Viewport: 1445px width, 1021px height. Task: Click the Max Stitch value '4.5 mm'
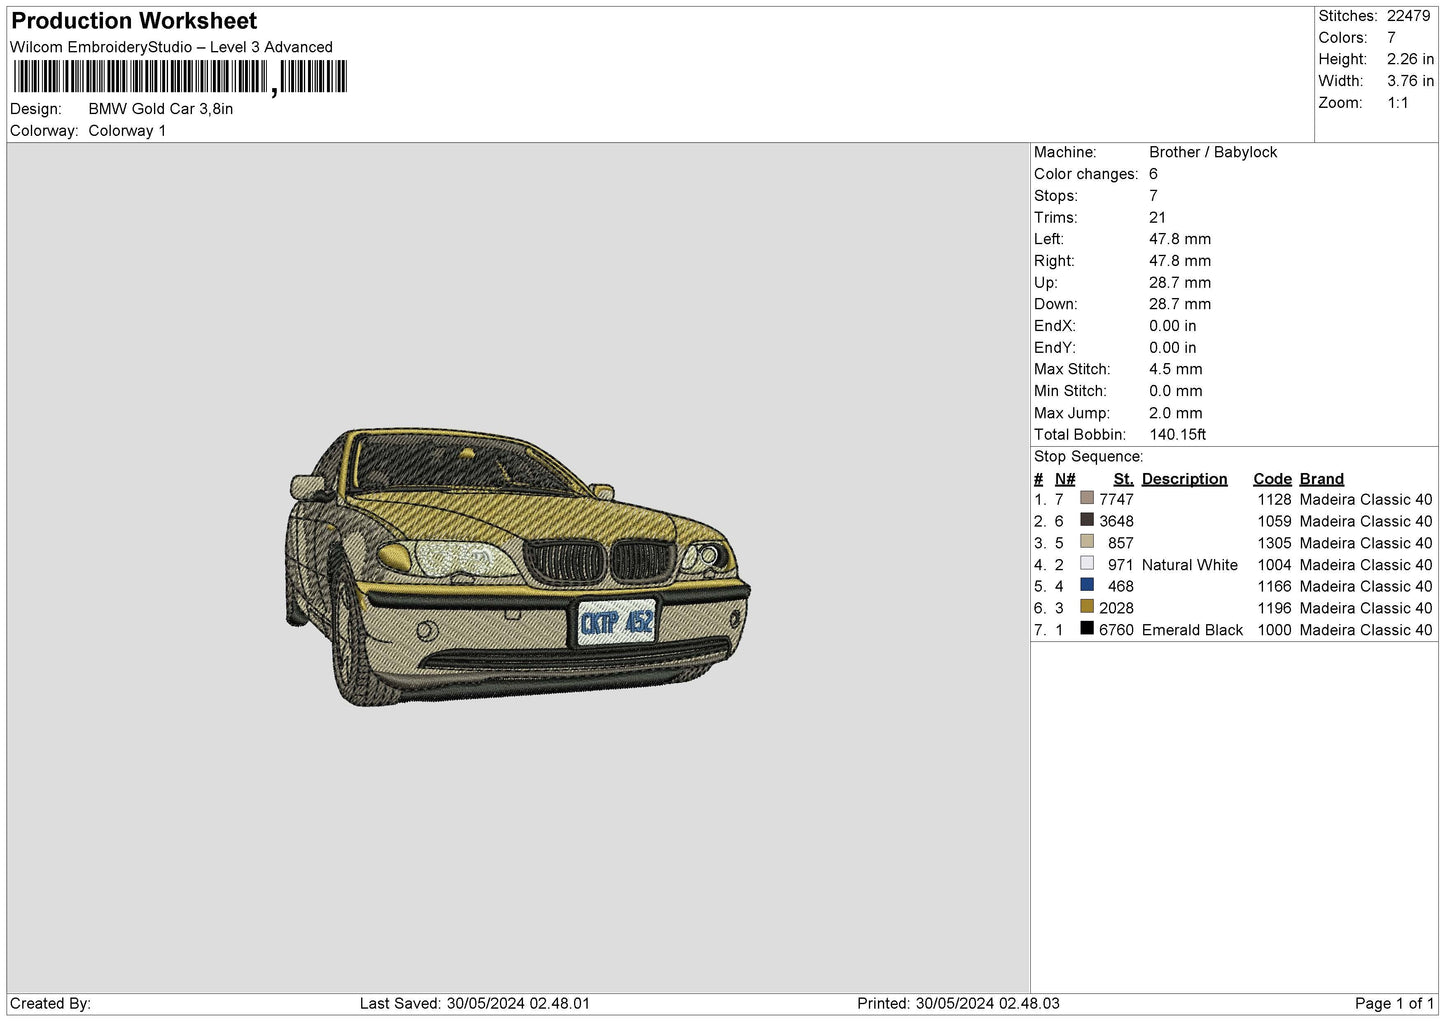[1176, 369]
